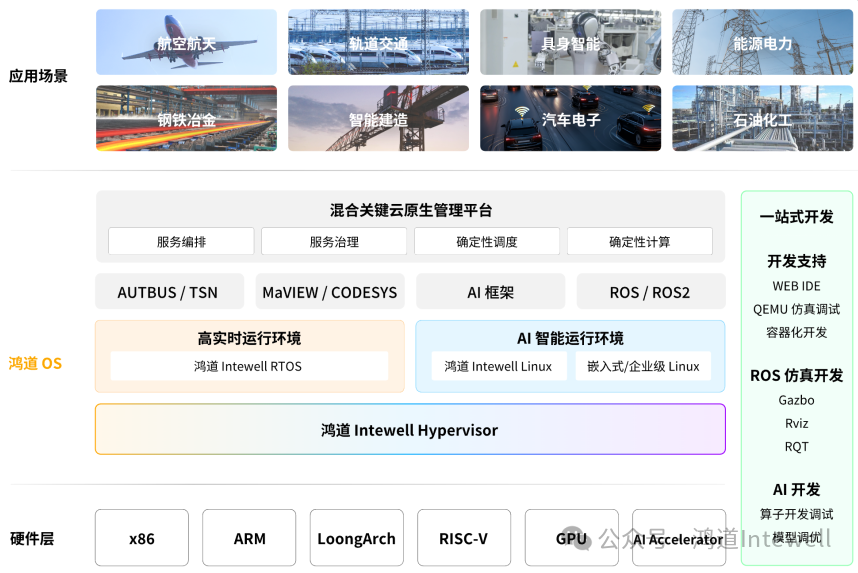Viewport: 858px width, 573px height.
Task: Click the 算子开发调试 text
Action: pyautogui.click(x=797, y=514)
